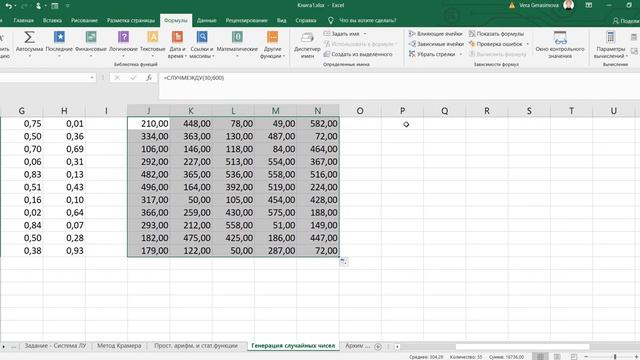Switch to Page Layout view in the status bar
The image size is (640, 360).
pyautogui.click(x=557, y=357)
